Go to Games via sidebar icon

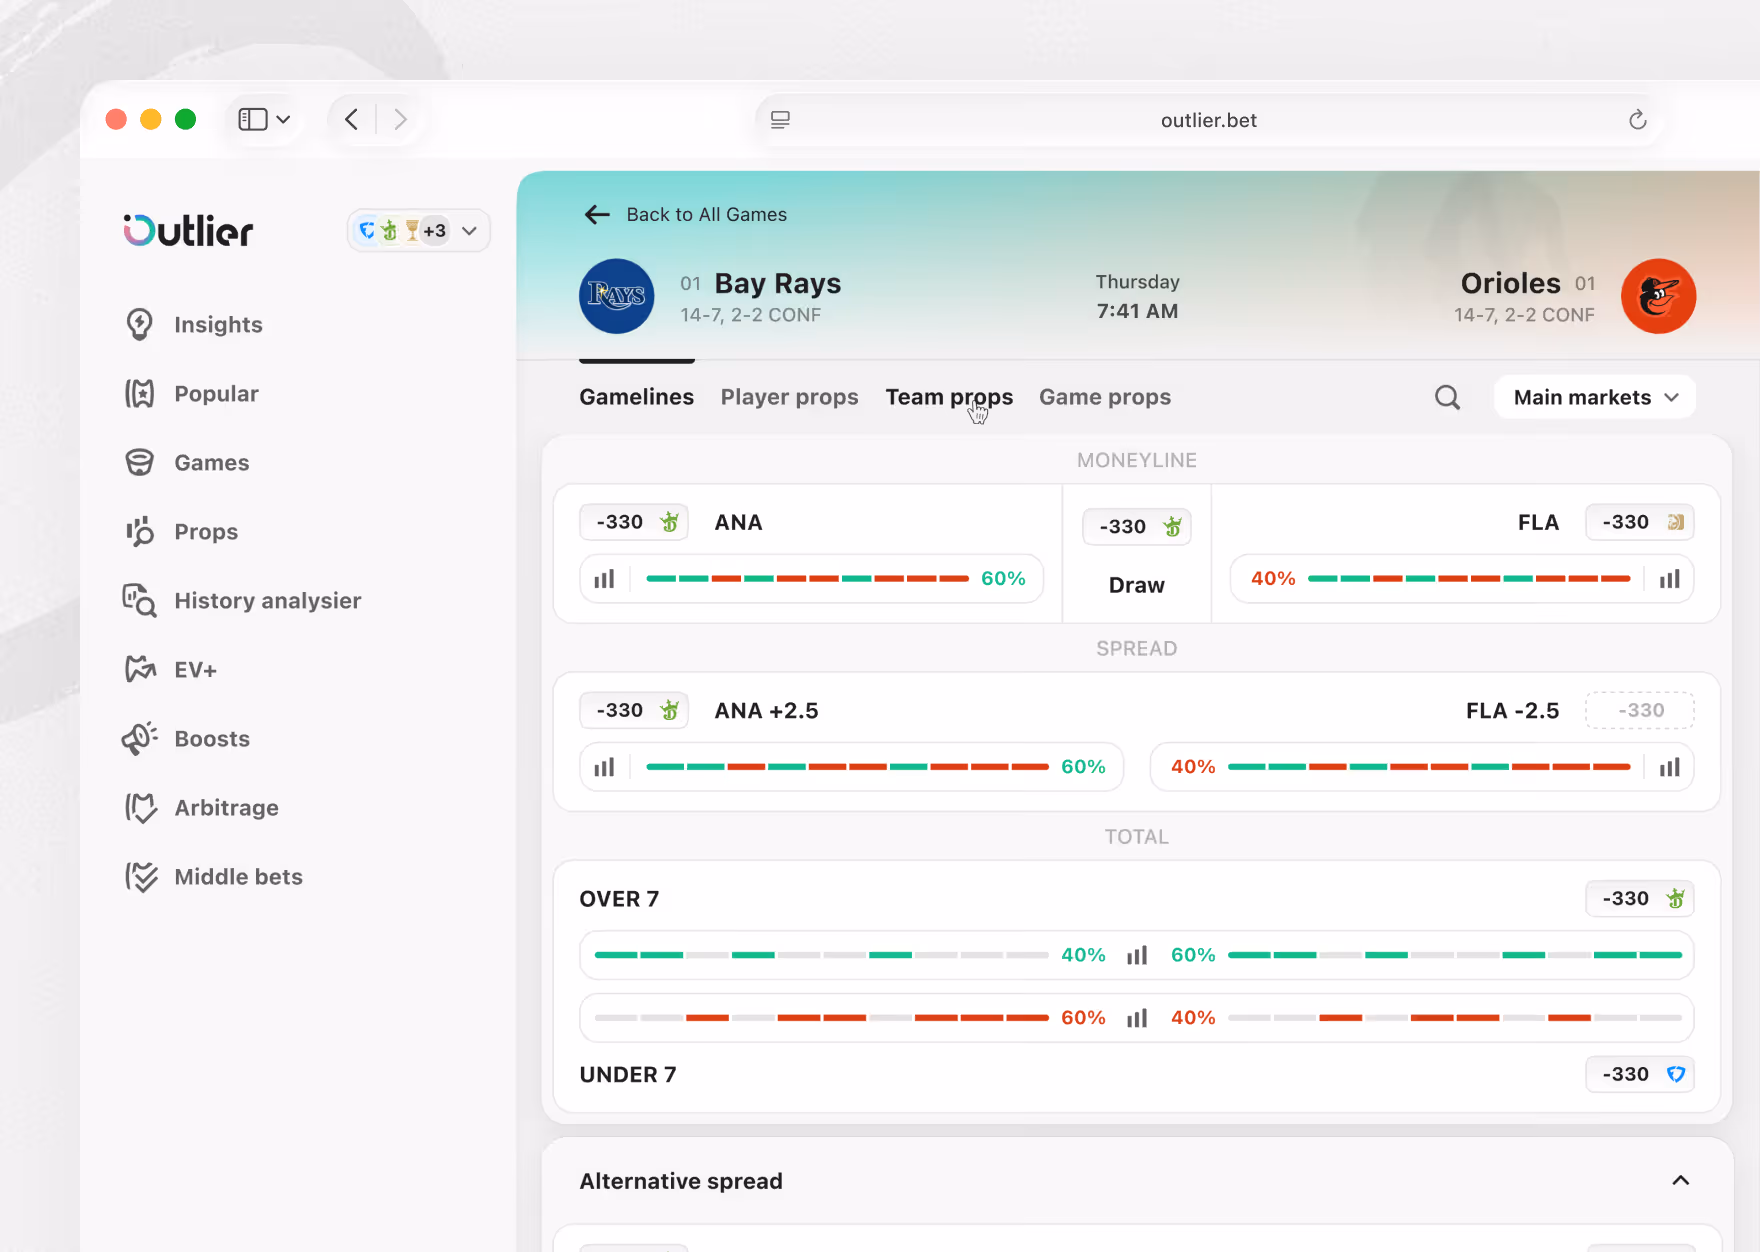140,463
